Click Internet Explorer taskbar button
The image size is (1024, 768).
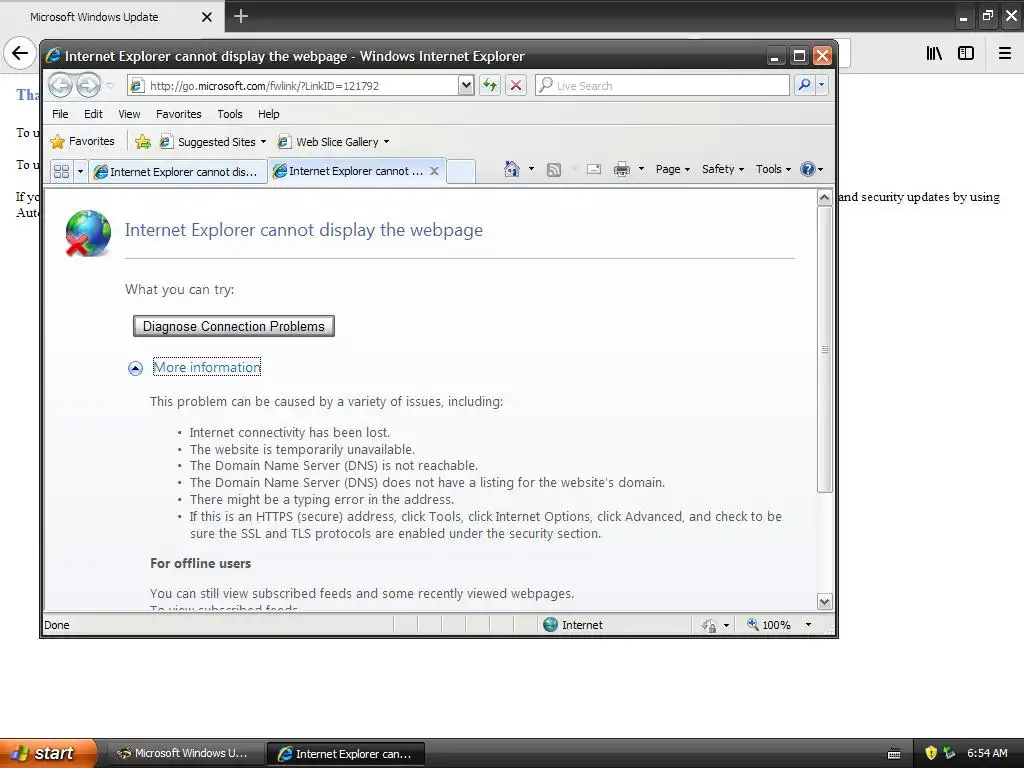click(346, 754)
